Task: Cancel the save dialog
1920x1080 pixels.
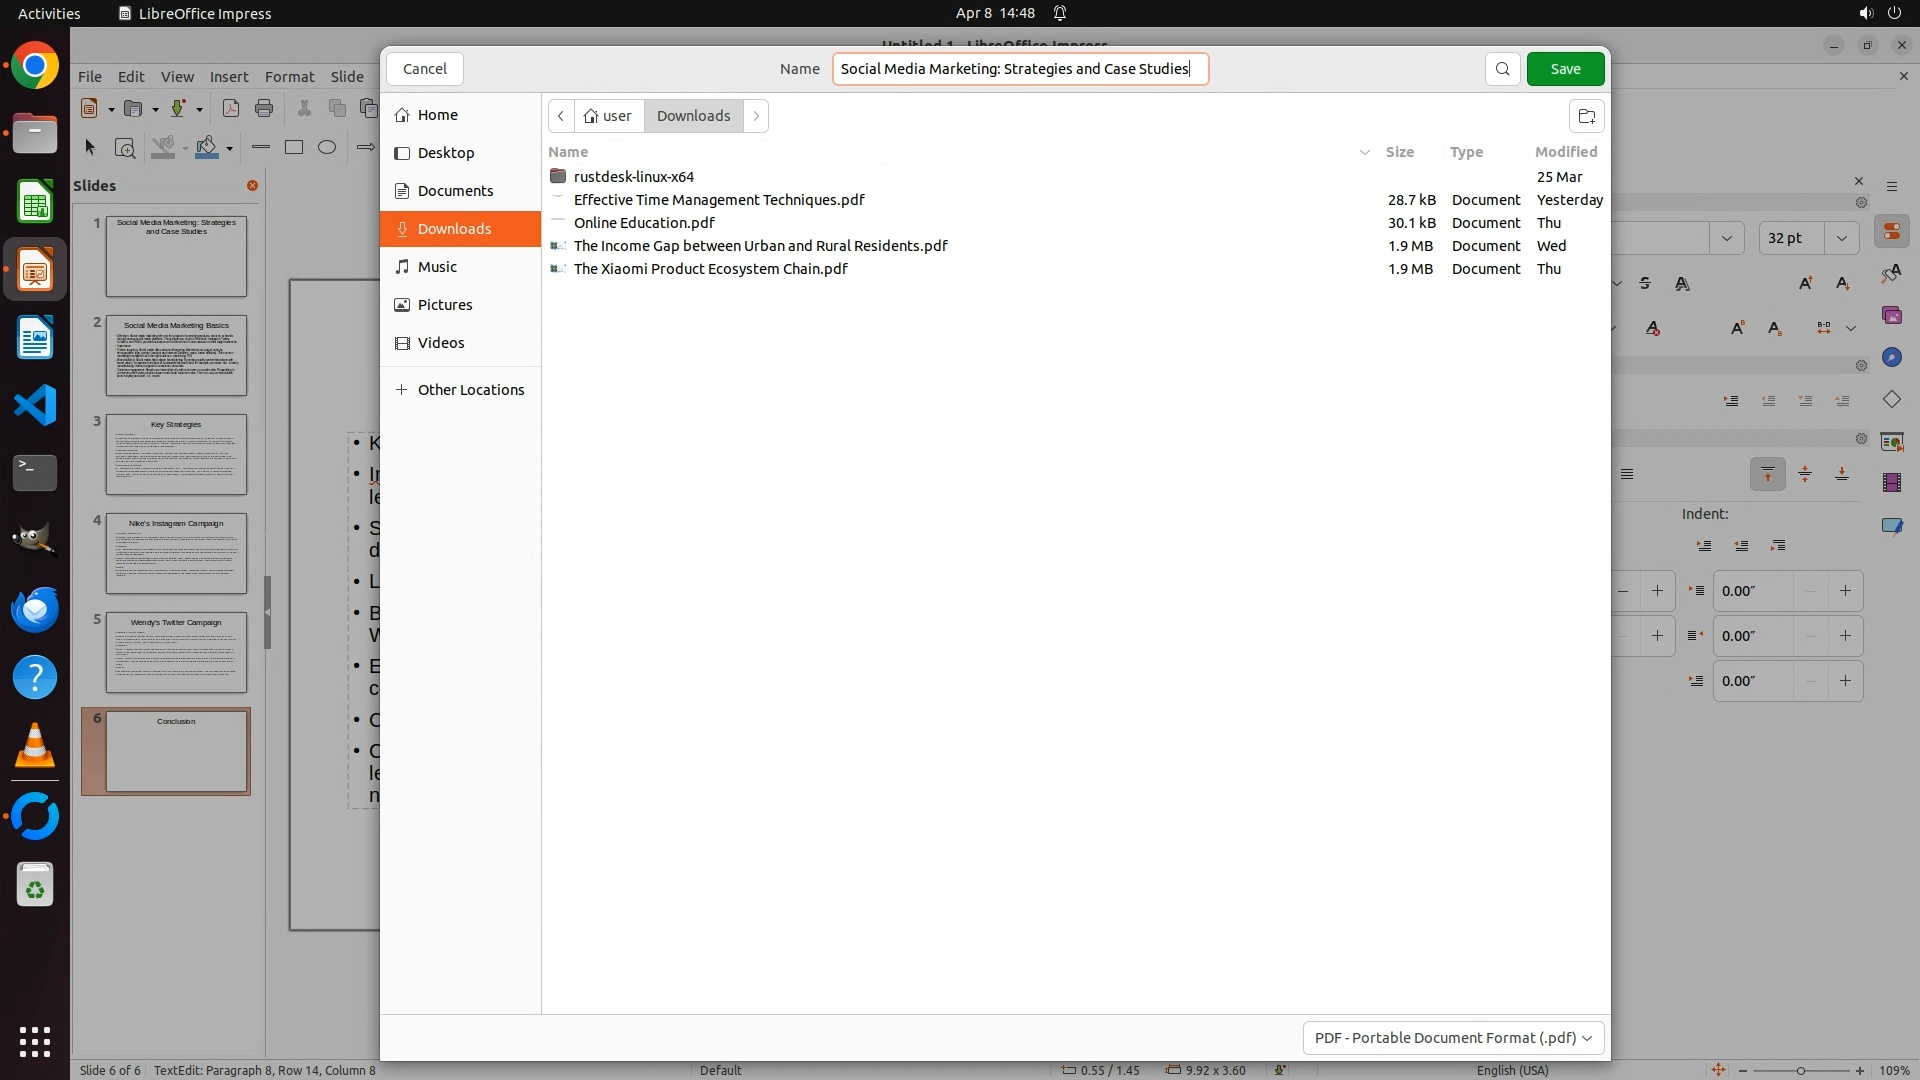Action: coord(425,69)
